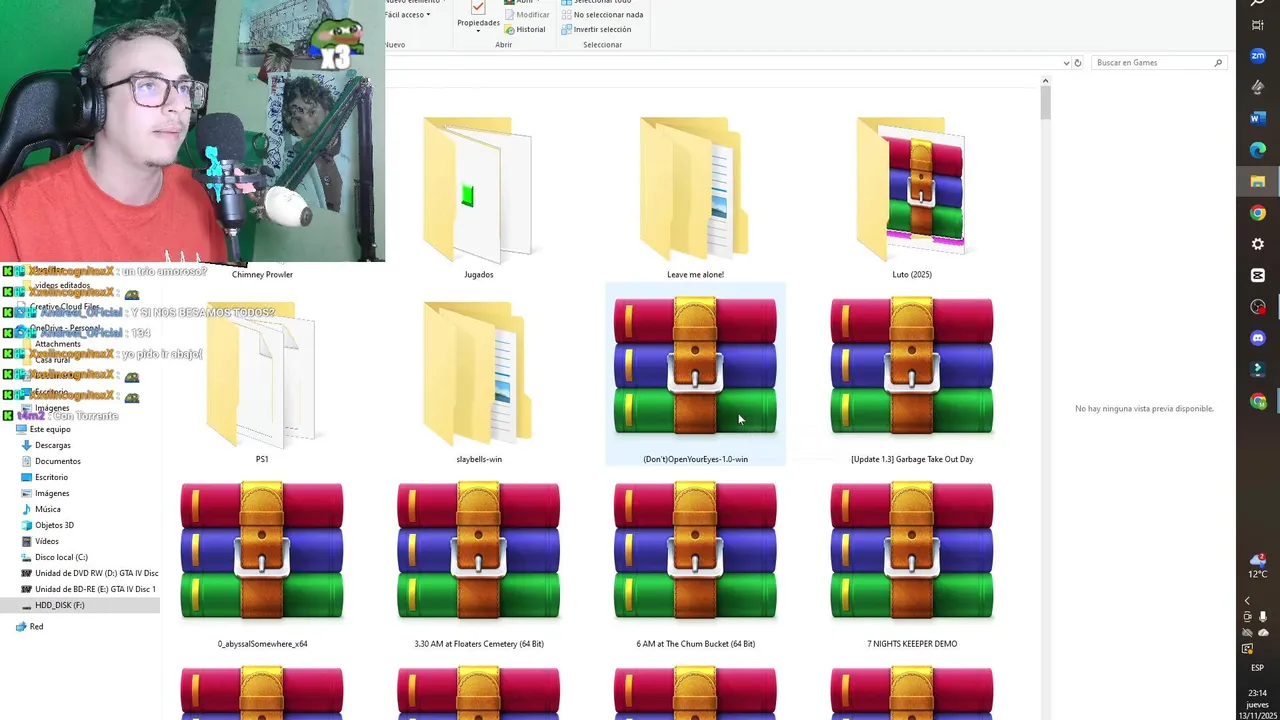Image resolution: width=1280 pixels, height=720 pixels.
Task: Open the Propiedades dropdown arrow
Action: (478, 31)
